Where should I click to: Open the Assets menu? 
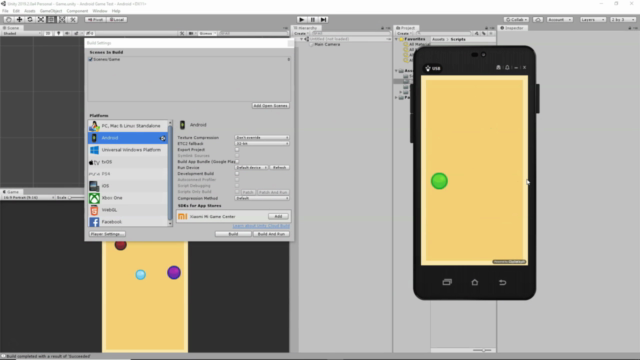tap(30, 11)
